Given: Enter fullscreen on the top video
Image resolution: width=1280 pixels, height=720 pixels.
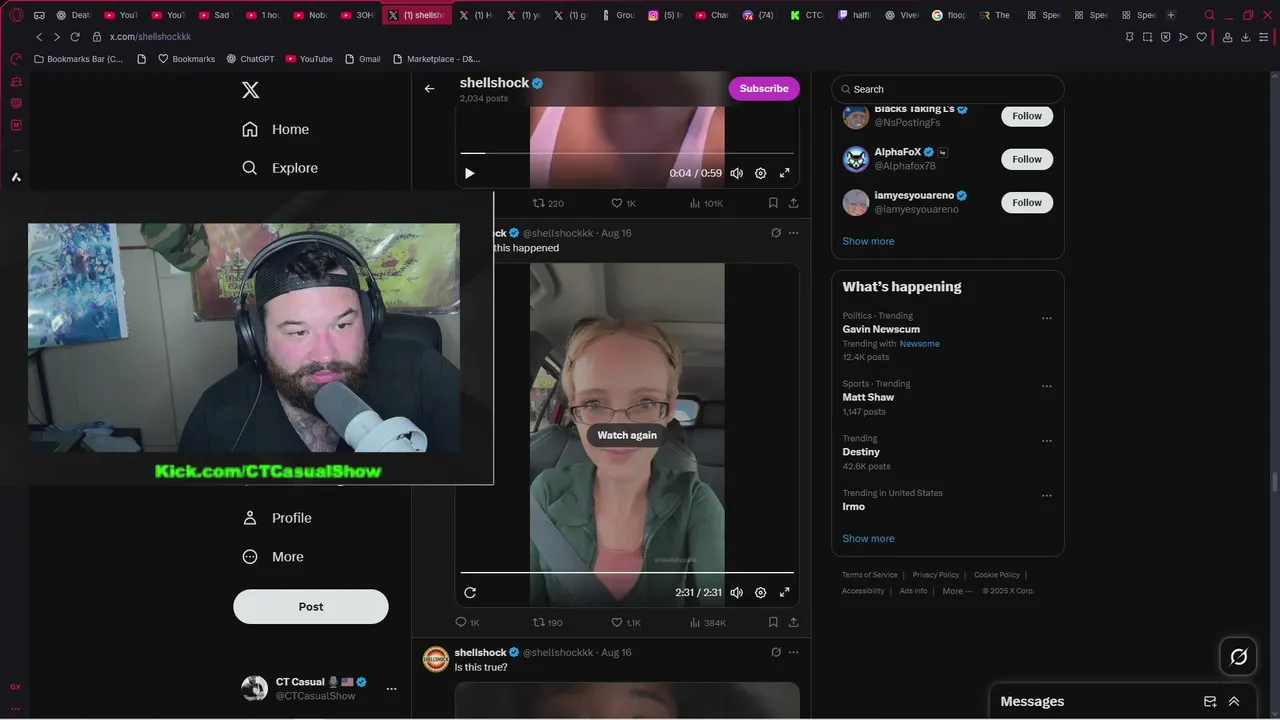Looking at the screenshot, I should (x=785, y=173).
